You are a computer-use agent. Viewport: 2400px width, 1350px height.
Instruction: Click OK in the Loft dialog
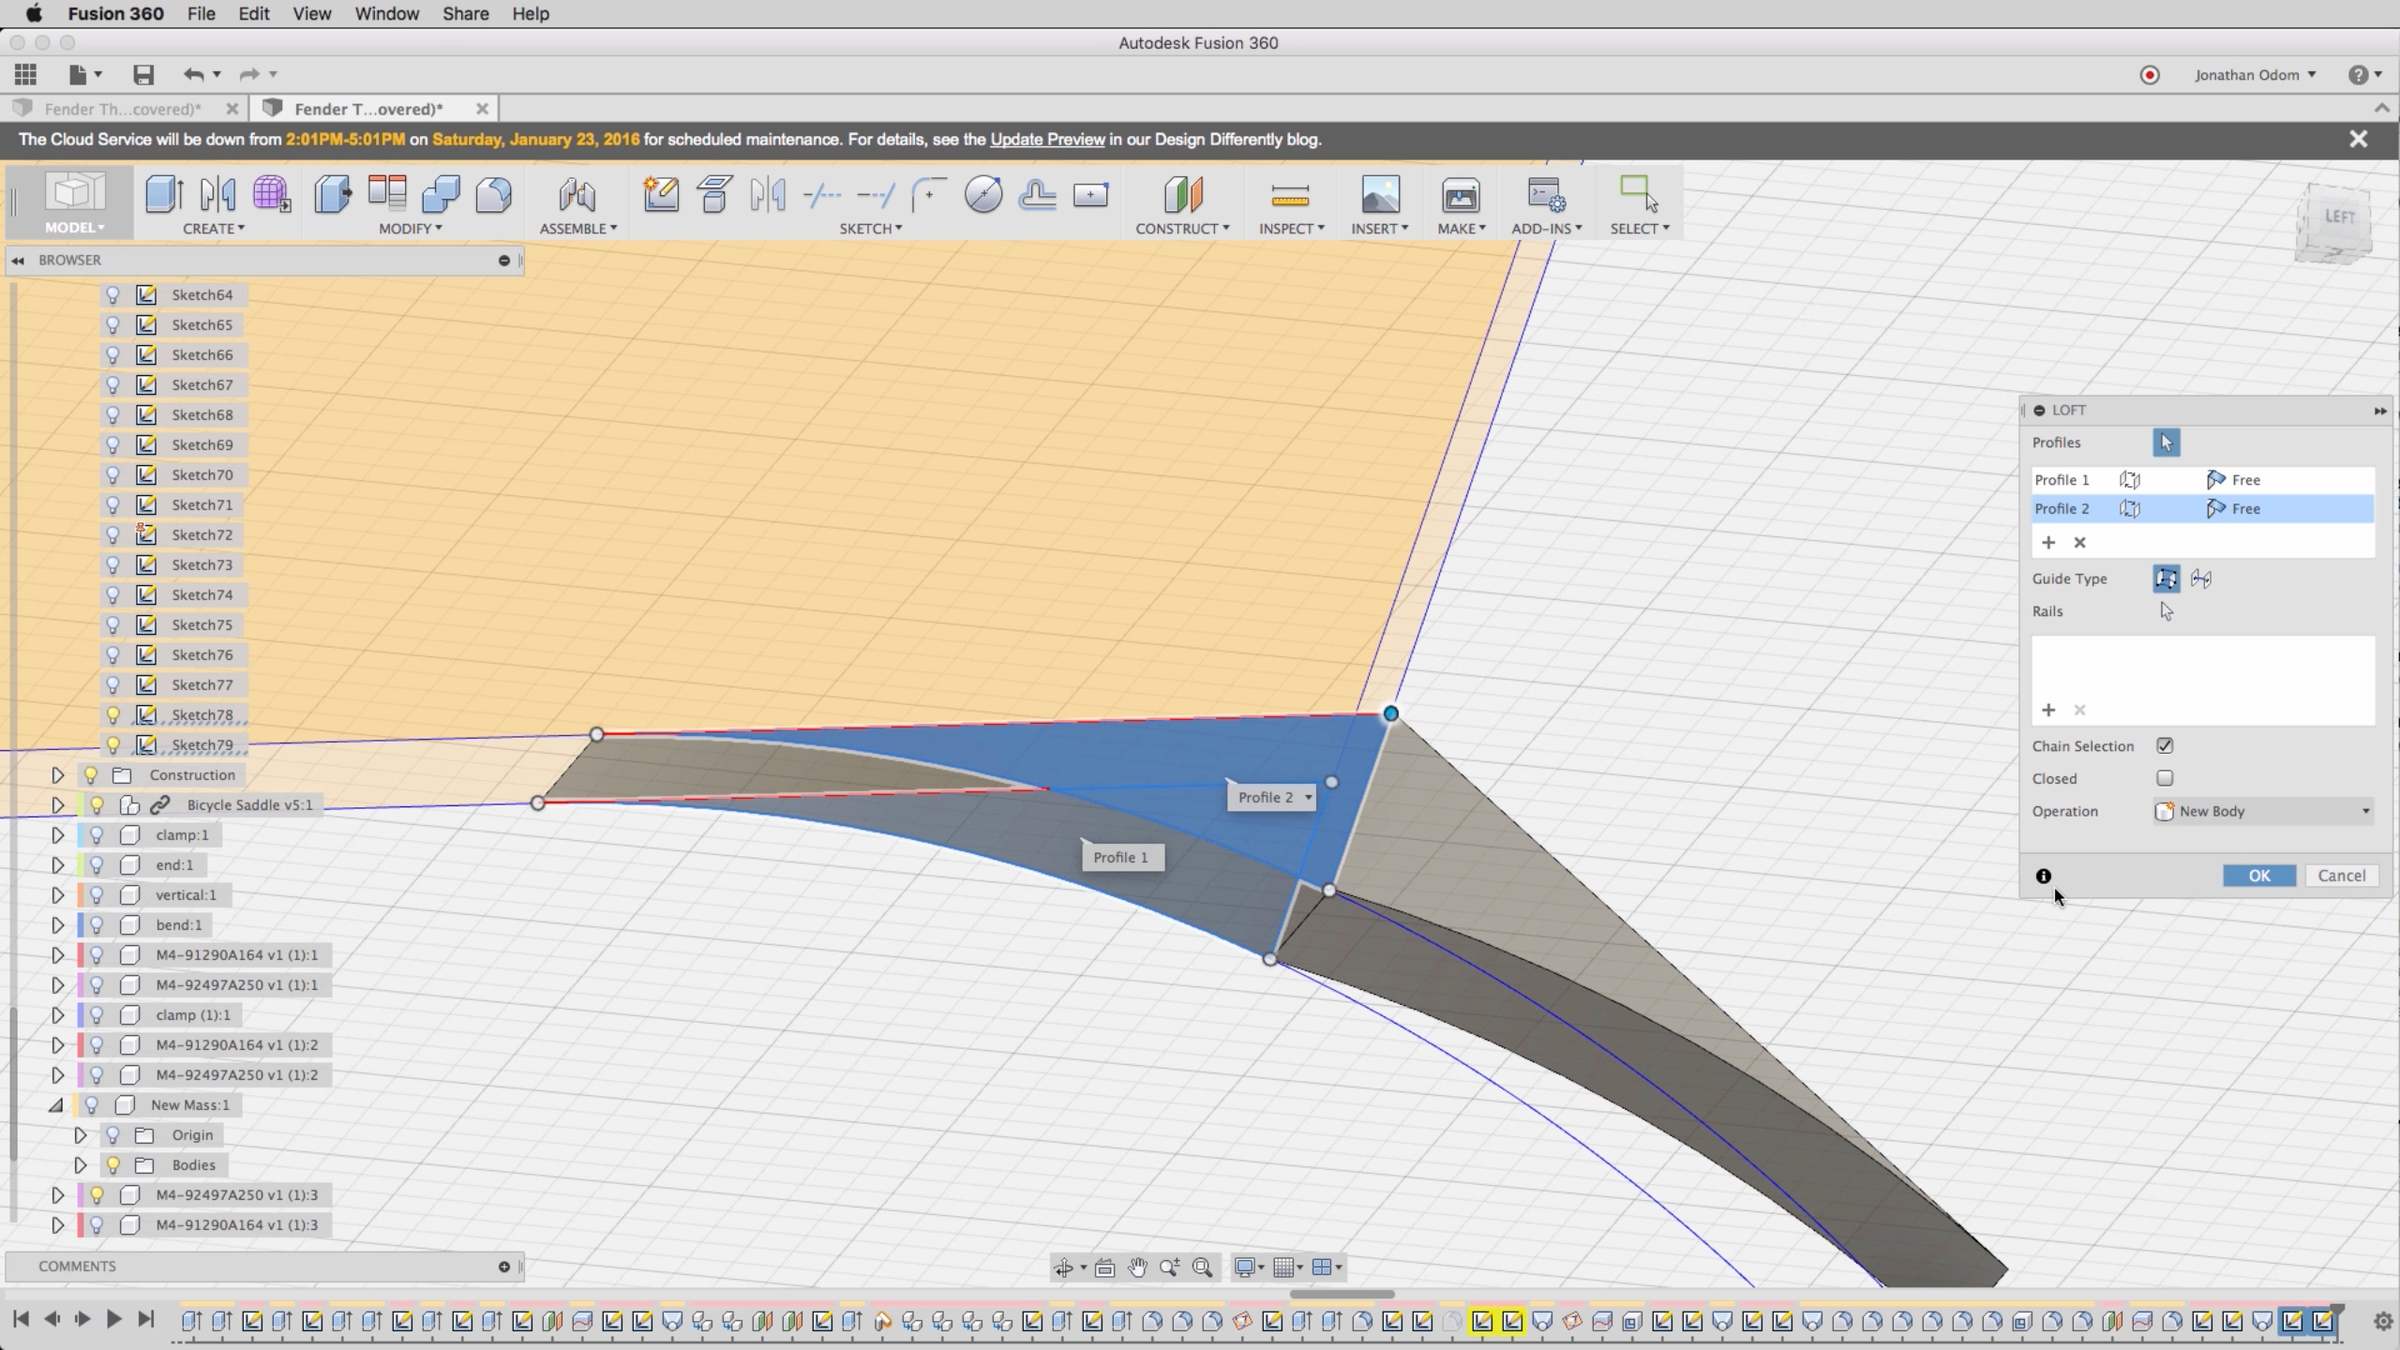[x=2258, y=875]
